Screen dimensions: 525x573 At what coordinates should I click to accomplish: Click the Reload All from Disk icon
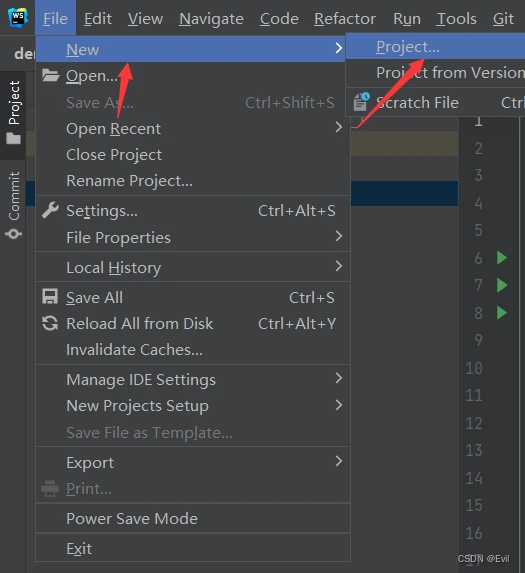tap(50, 323)
